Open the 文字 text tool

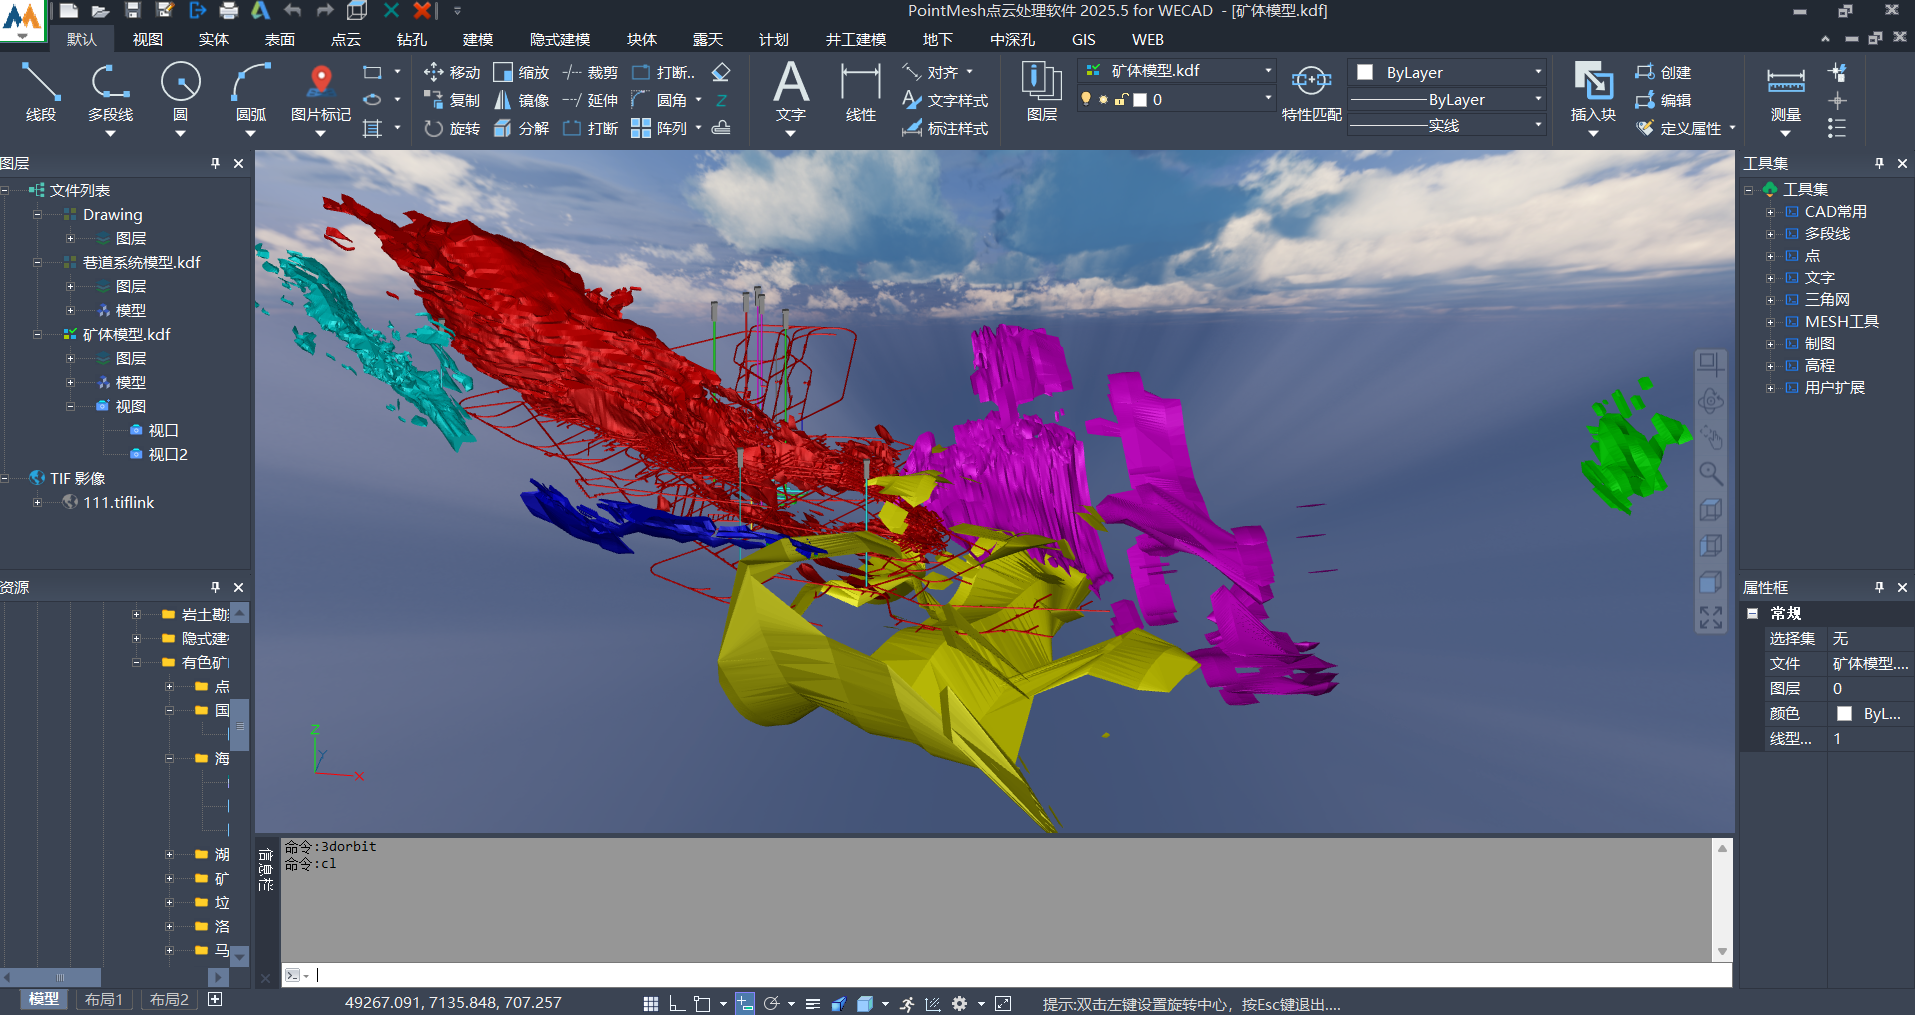click(790, 91)
